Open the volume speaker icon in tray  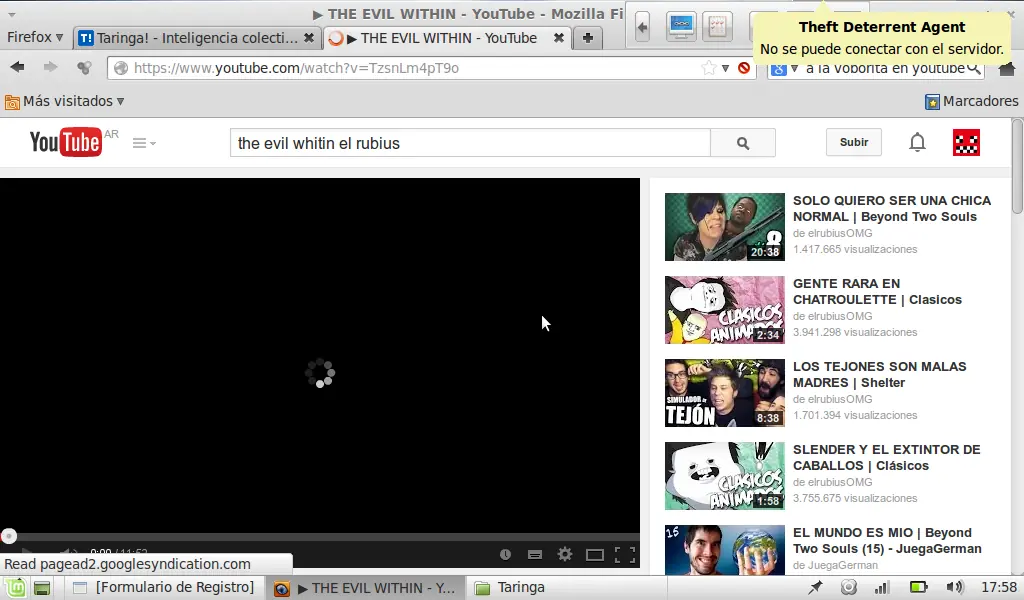pyautogui.click(x=954, y=588)
